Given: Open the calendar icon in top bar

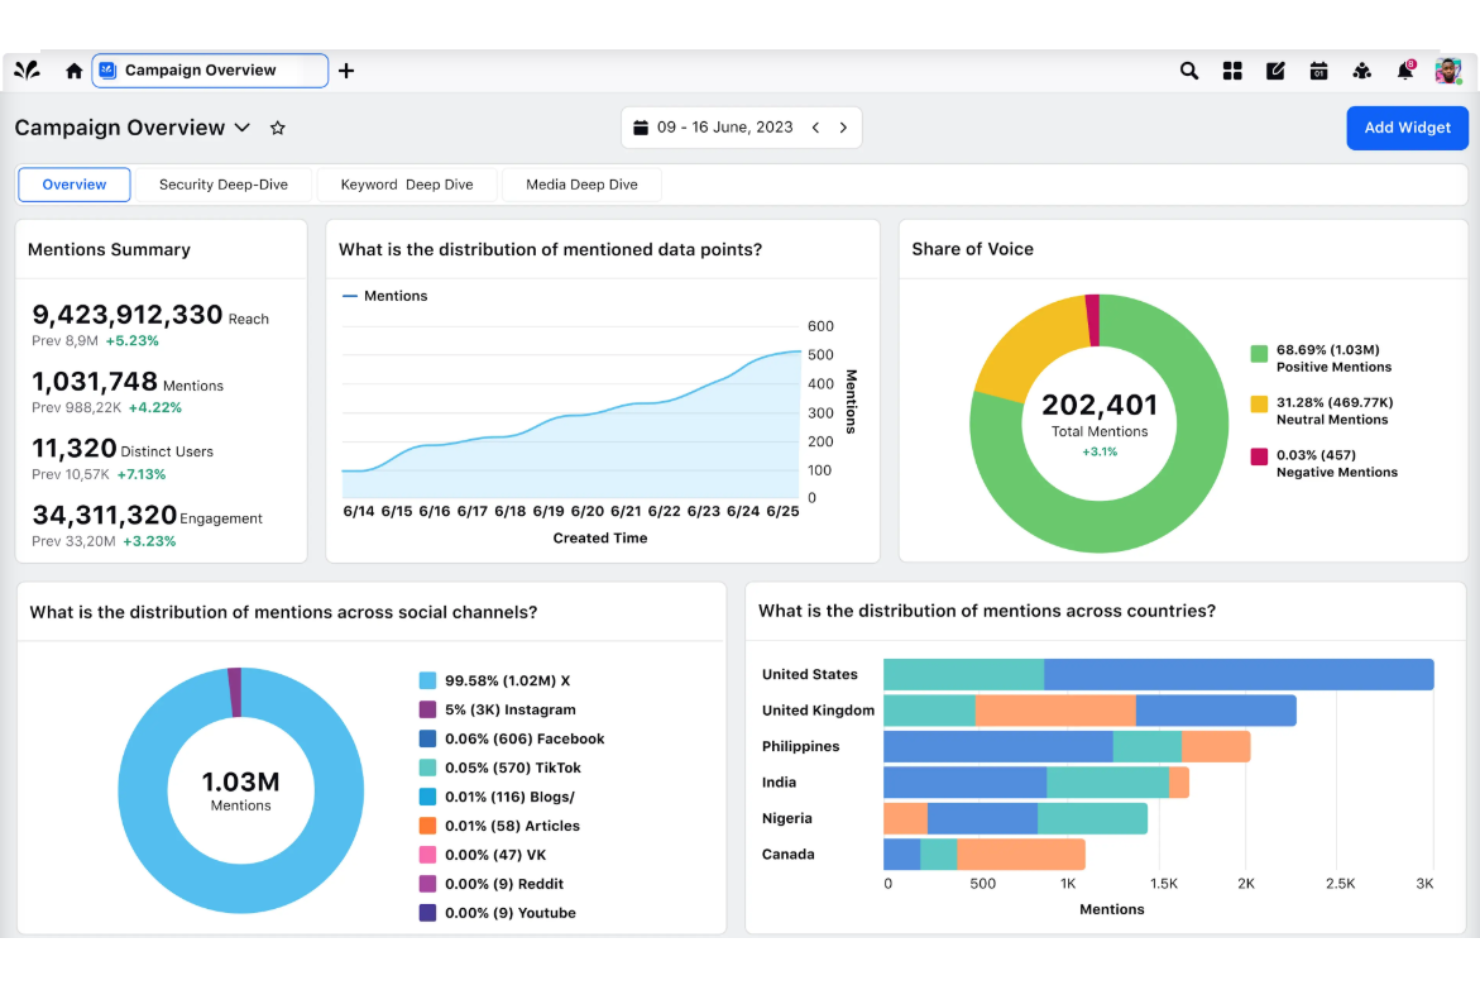Looking at the screenshot, I should [x=1319, y=71].
